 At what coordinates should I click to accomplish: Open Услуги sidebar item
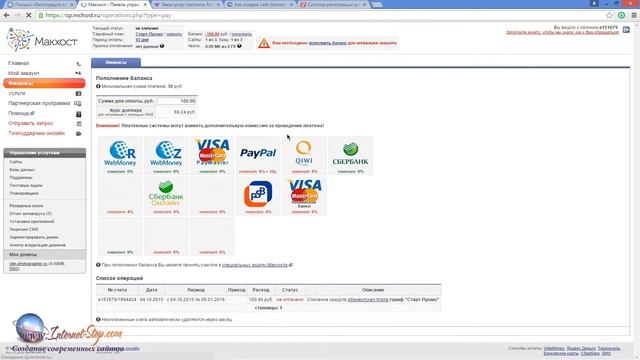[17, 93]
